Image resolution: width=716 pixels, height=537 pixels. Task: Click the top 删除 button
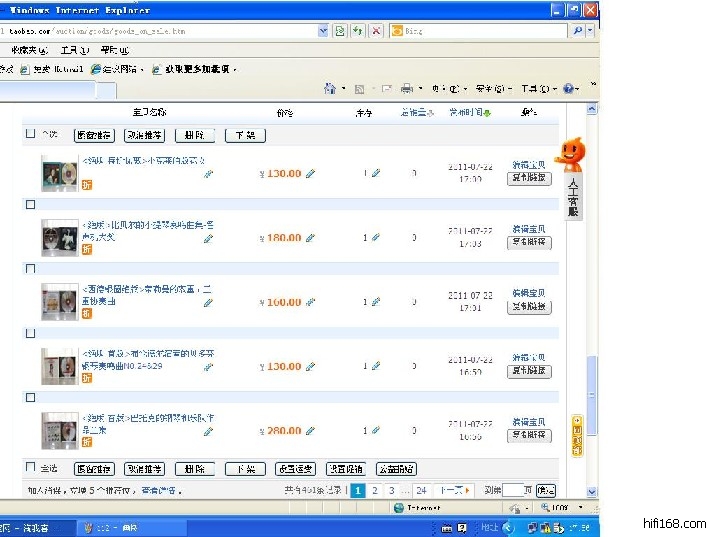click(x=194, y=135)
